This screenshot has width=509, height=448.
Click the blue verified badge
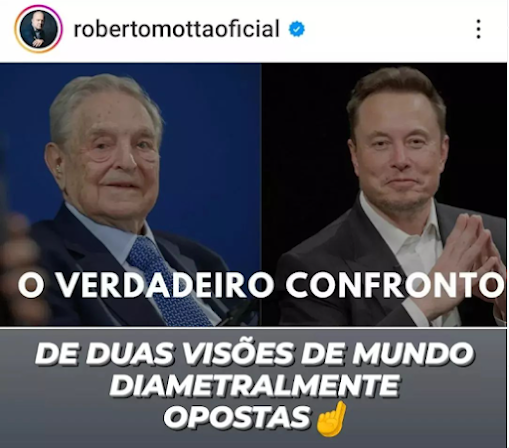pyautogui.click(x=296, y=29)
